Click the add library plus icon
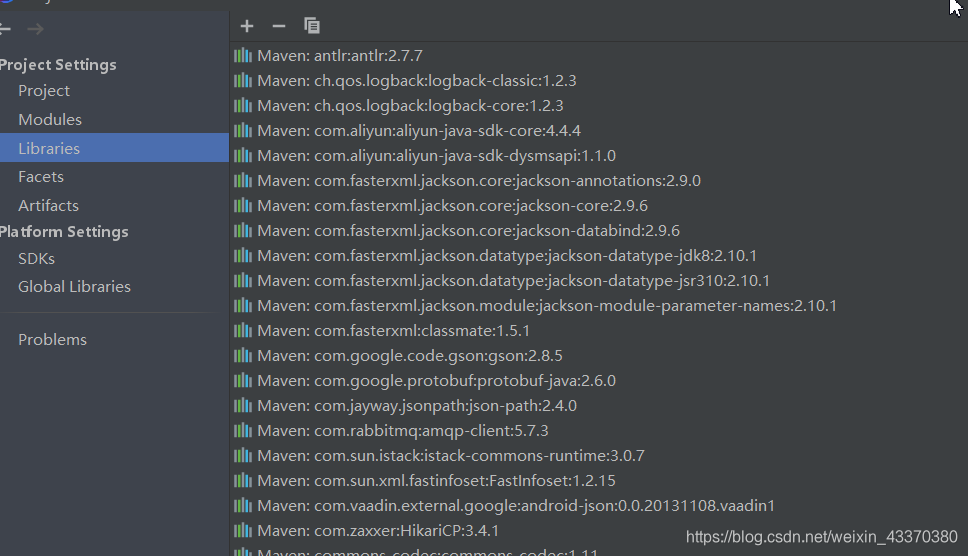This screenshot has height=556, width=968. [247, 26]
